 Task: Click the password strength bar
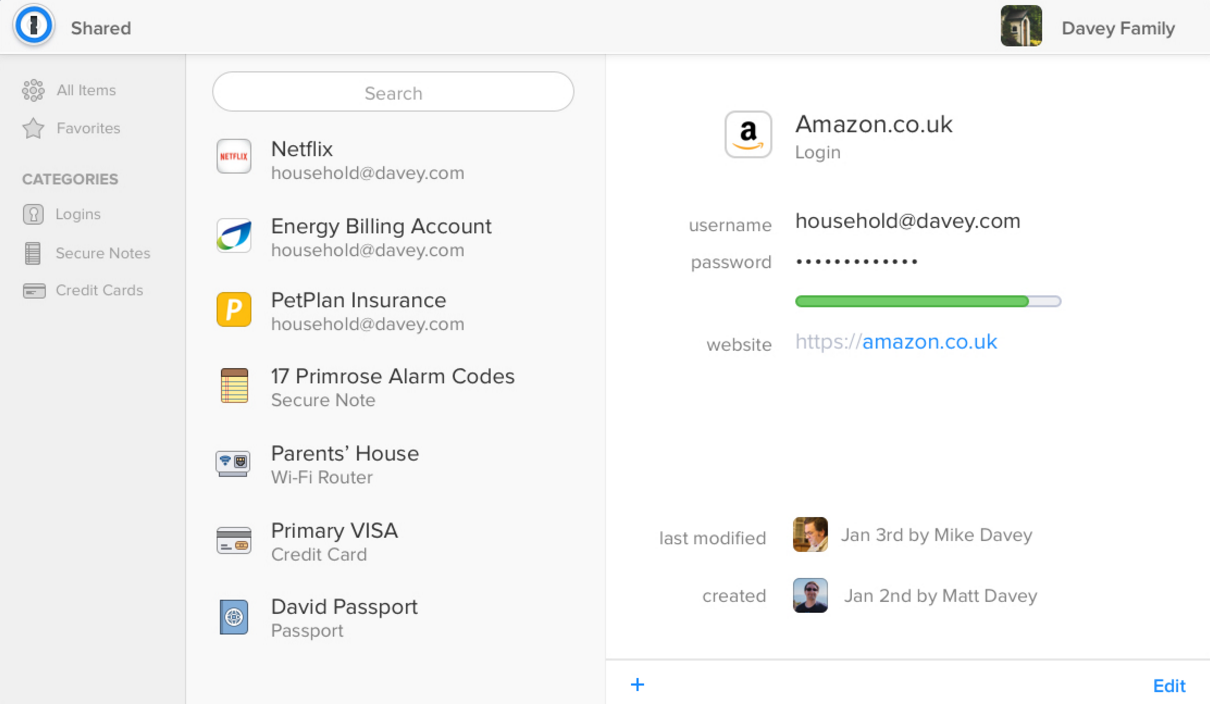tap(927, 301)
